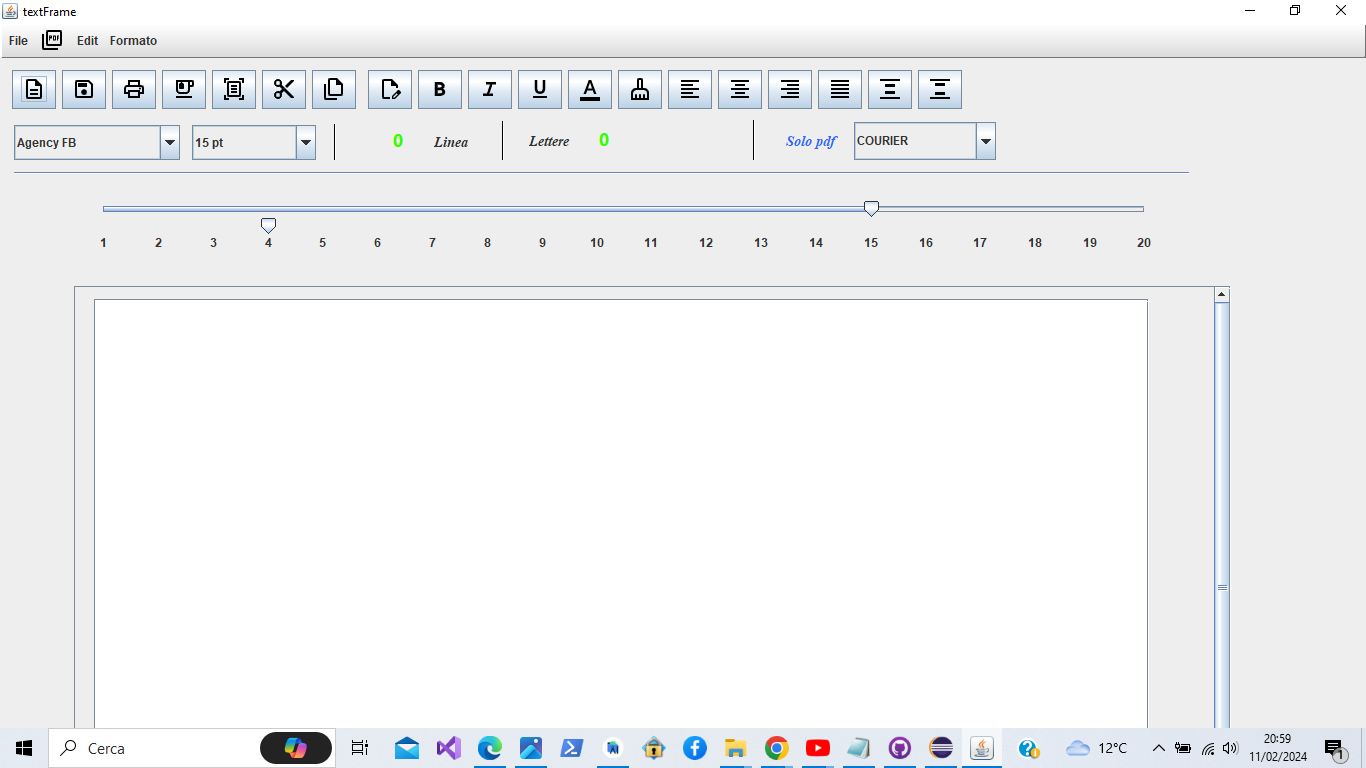Move the slider marker near value 15
The image size is (1366, 768).
click(x=870, y=208)
